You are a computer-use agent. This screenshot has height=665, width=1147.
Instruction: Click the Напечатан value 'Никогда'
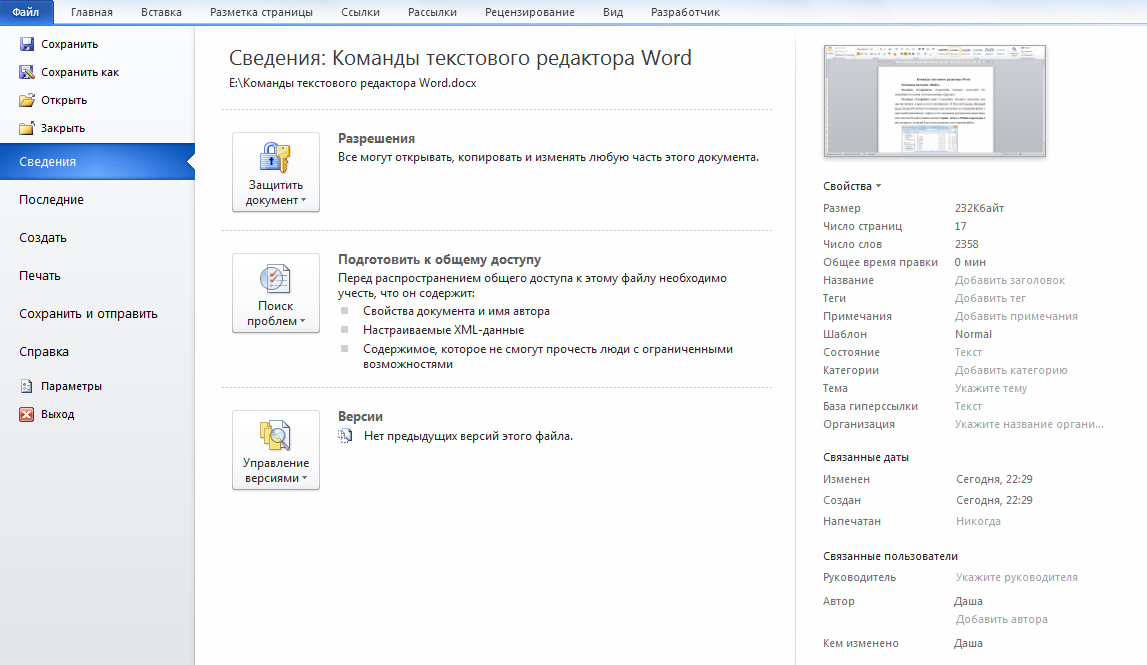978,522
